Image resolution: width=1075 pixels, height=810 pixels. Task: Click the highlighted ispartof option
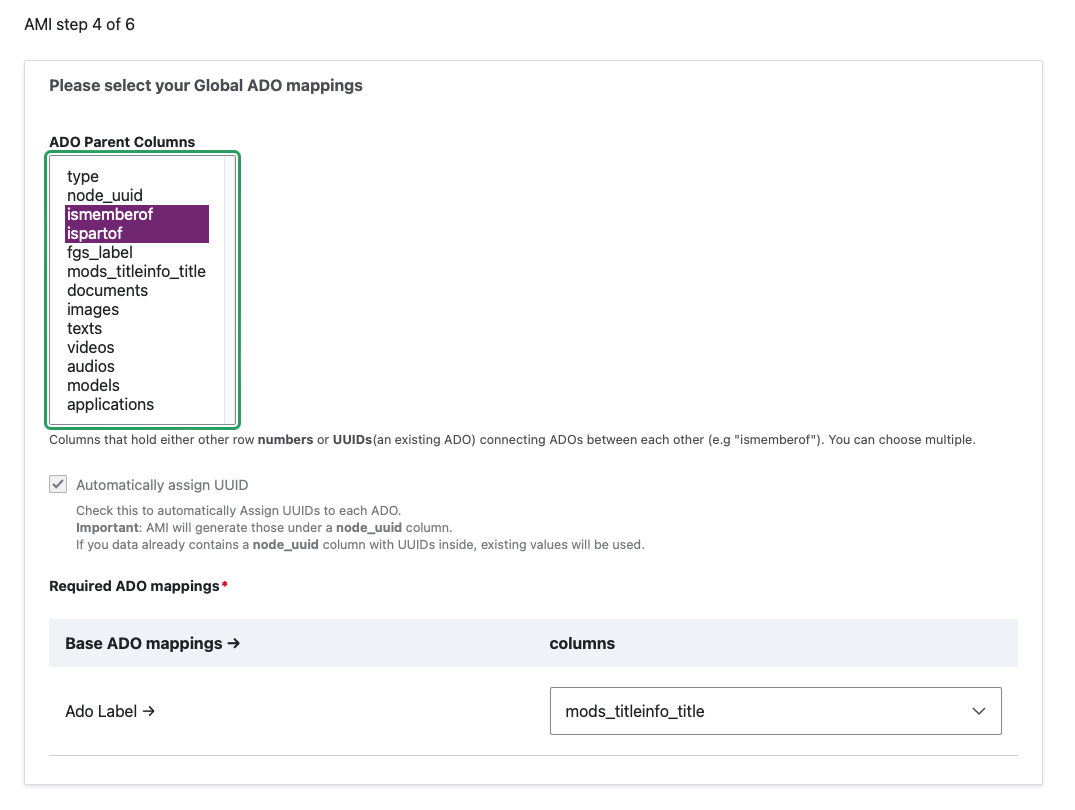[95, 234]
